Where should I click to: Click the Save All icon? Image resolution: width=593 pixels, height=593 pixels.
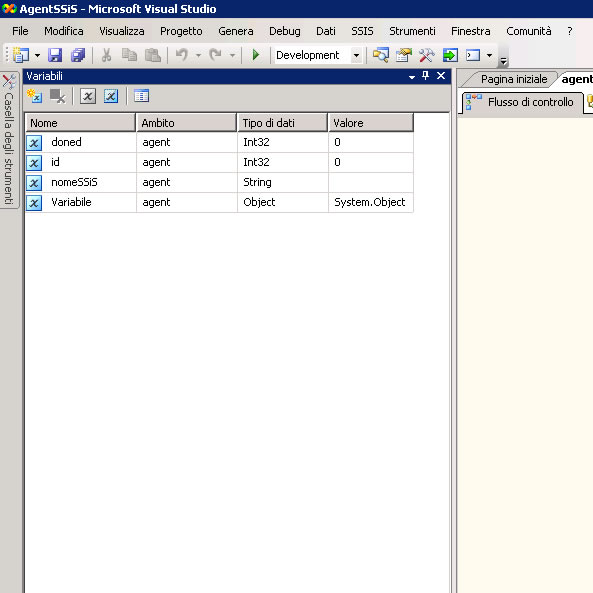(78, 55)
